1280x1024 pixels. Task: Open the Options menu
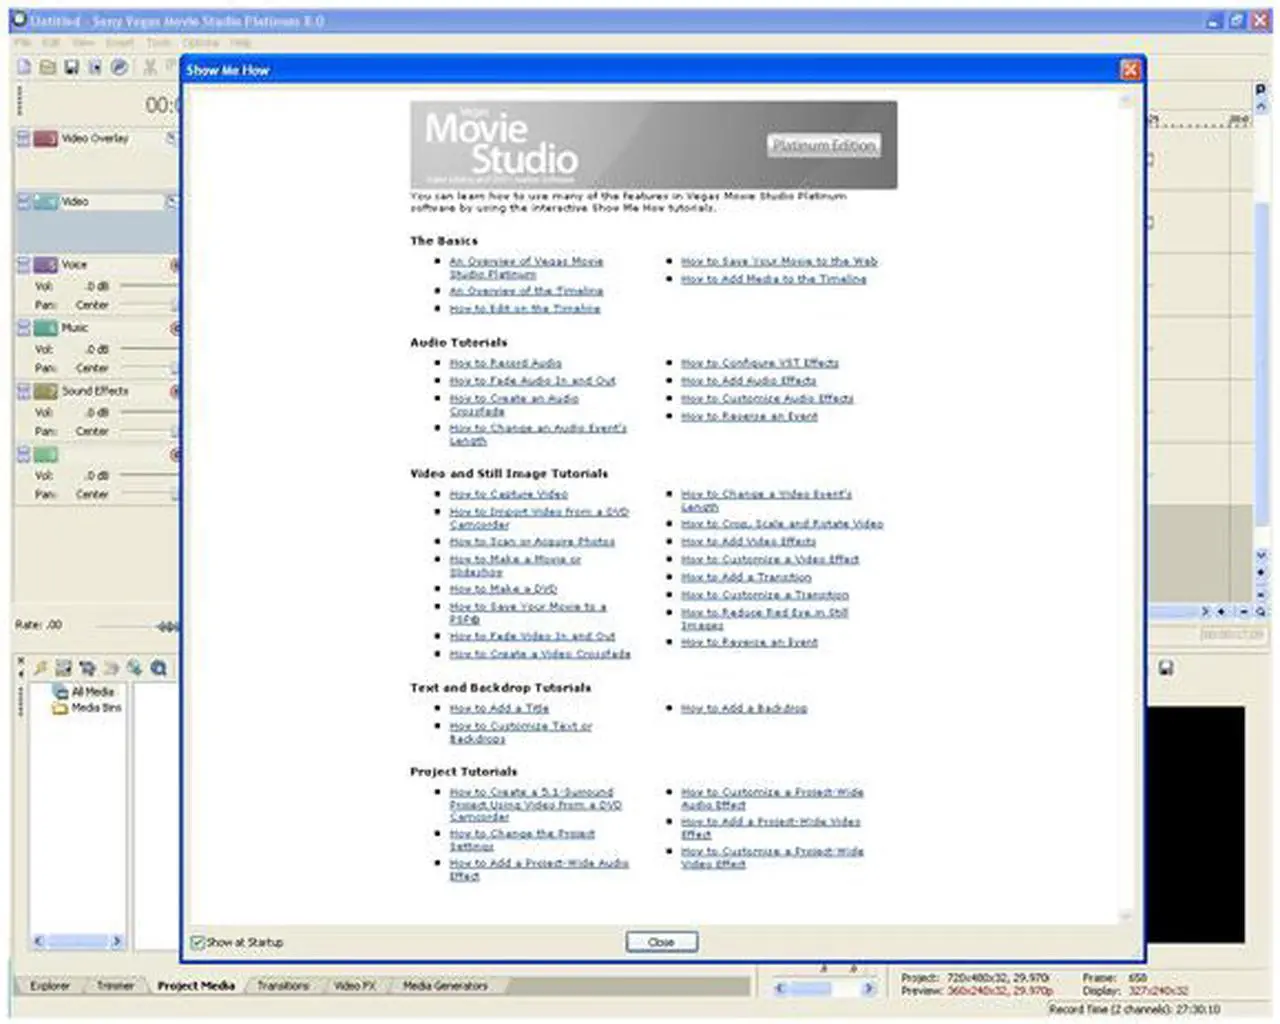pos(200,43)
